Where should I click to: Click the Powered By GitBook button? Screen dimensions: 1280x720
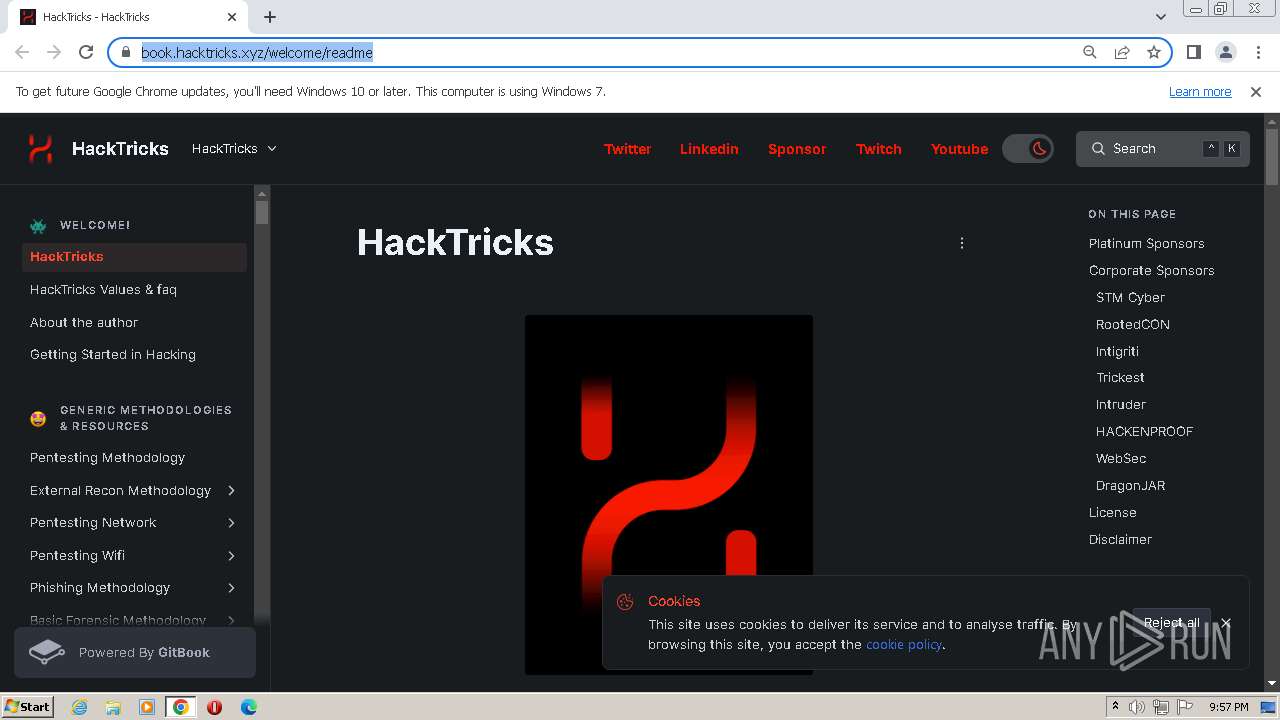135,652
